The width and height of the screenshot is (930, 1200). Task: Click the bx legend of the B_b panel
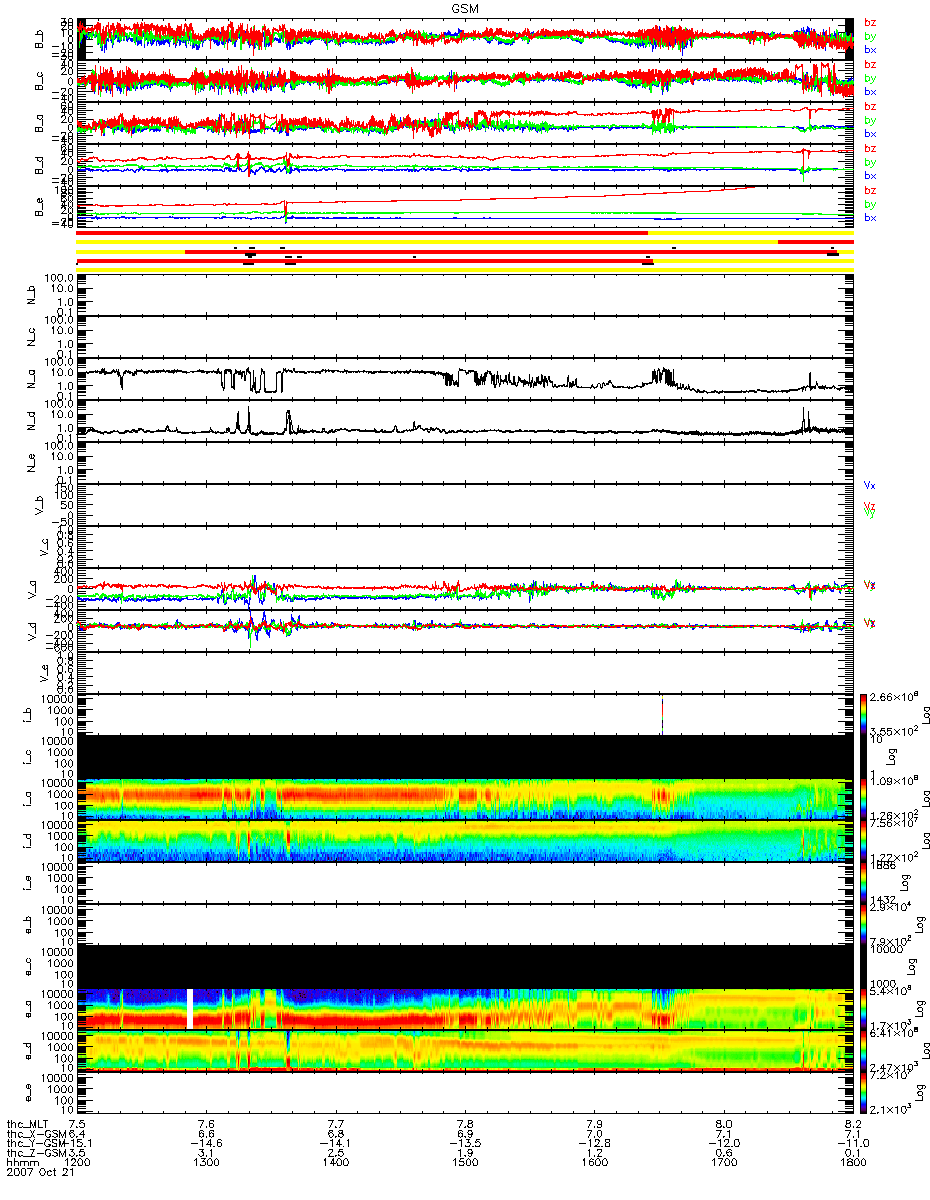(x=870, y=49)
